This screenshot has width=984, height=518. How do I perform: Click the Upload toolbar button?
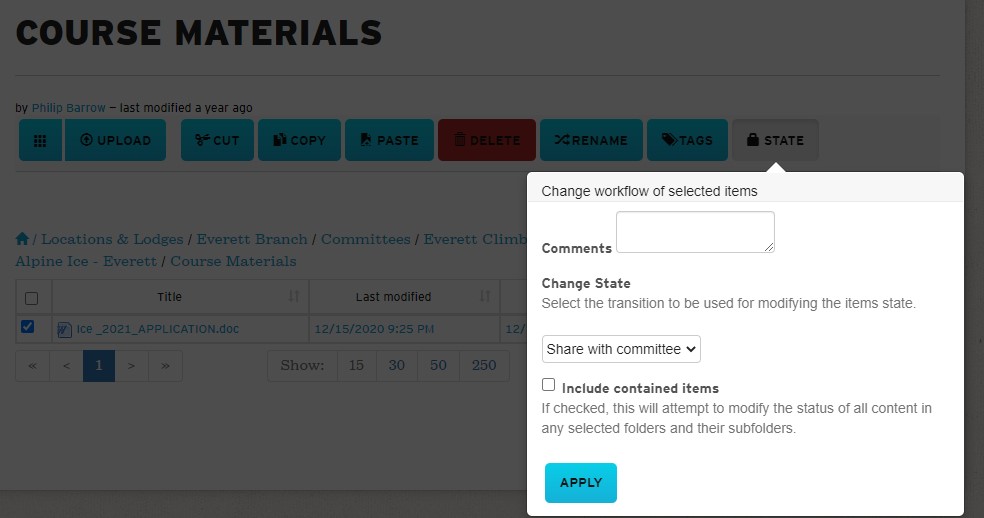pyautogui.click(x=115, y=140)
